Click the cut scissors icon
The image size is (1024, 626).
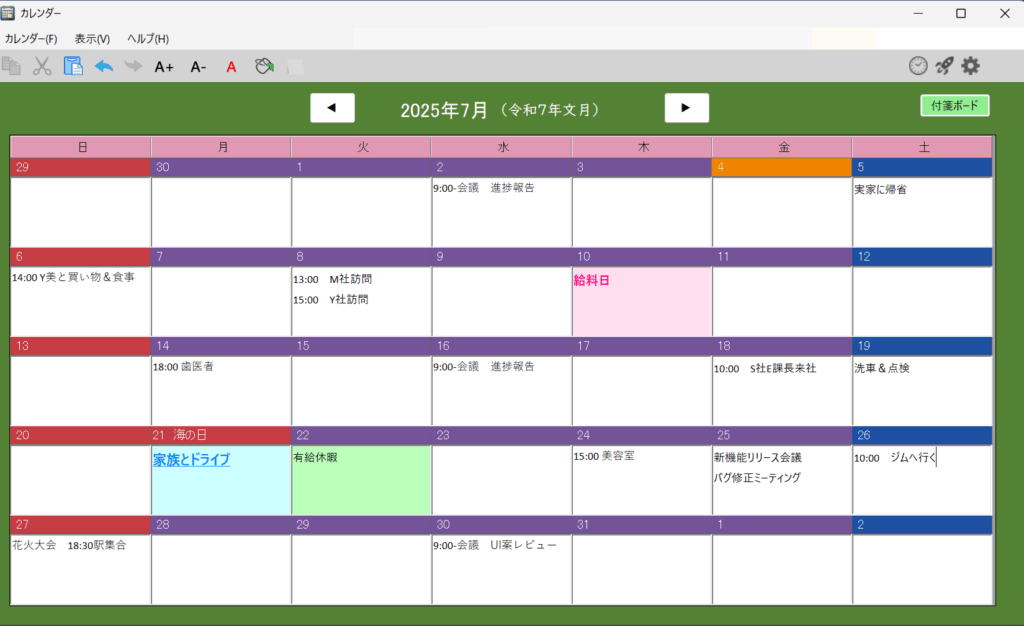coord(42,67)
